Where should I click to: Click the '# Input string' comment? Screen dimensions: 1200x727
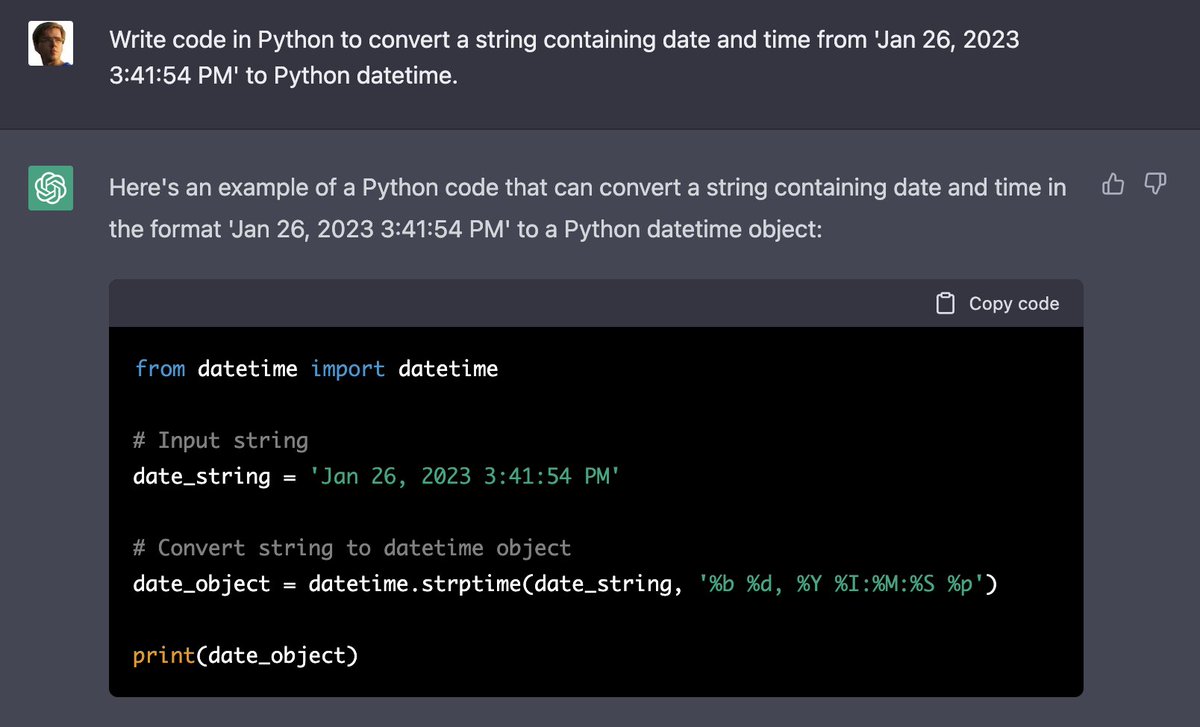(221, 441)
